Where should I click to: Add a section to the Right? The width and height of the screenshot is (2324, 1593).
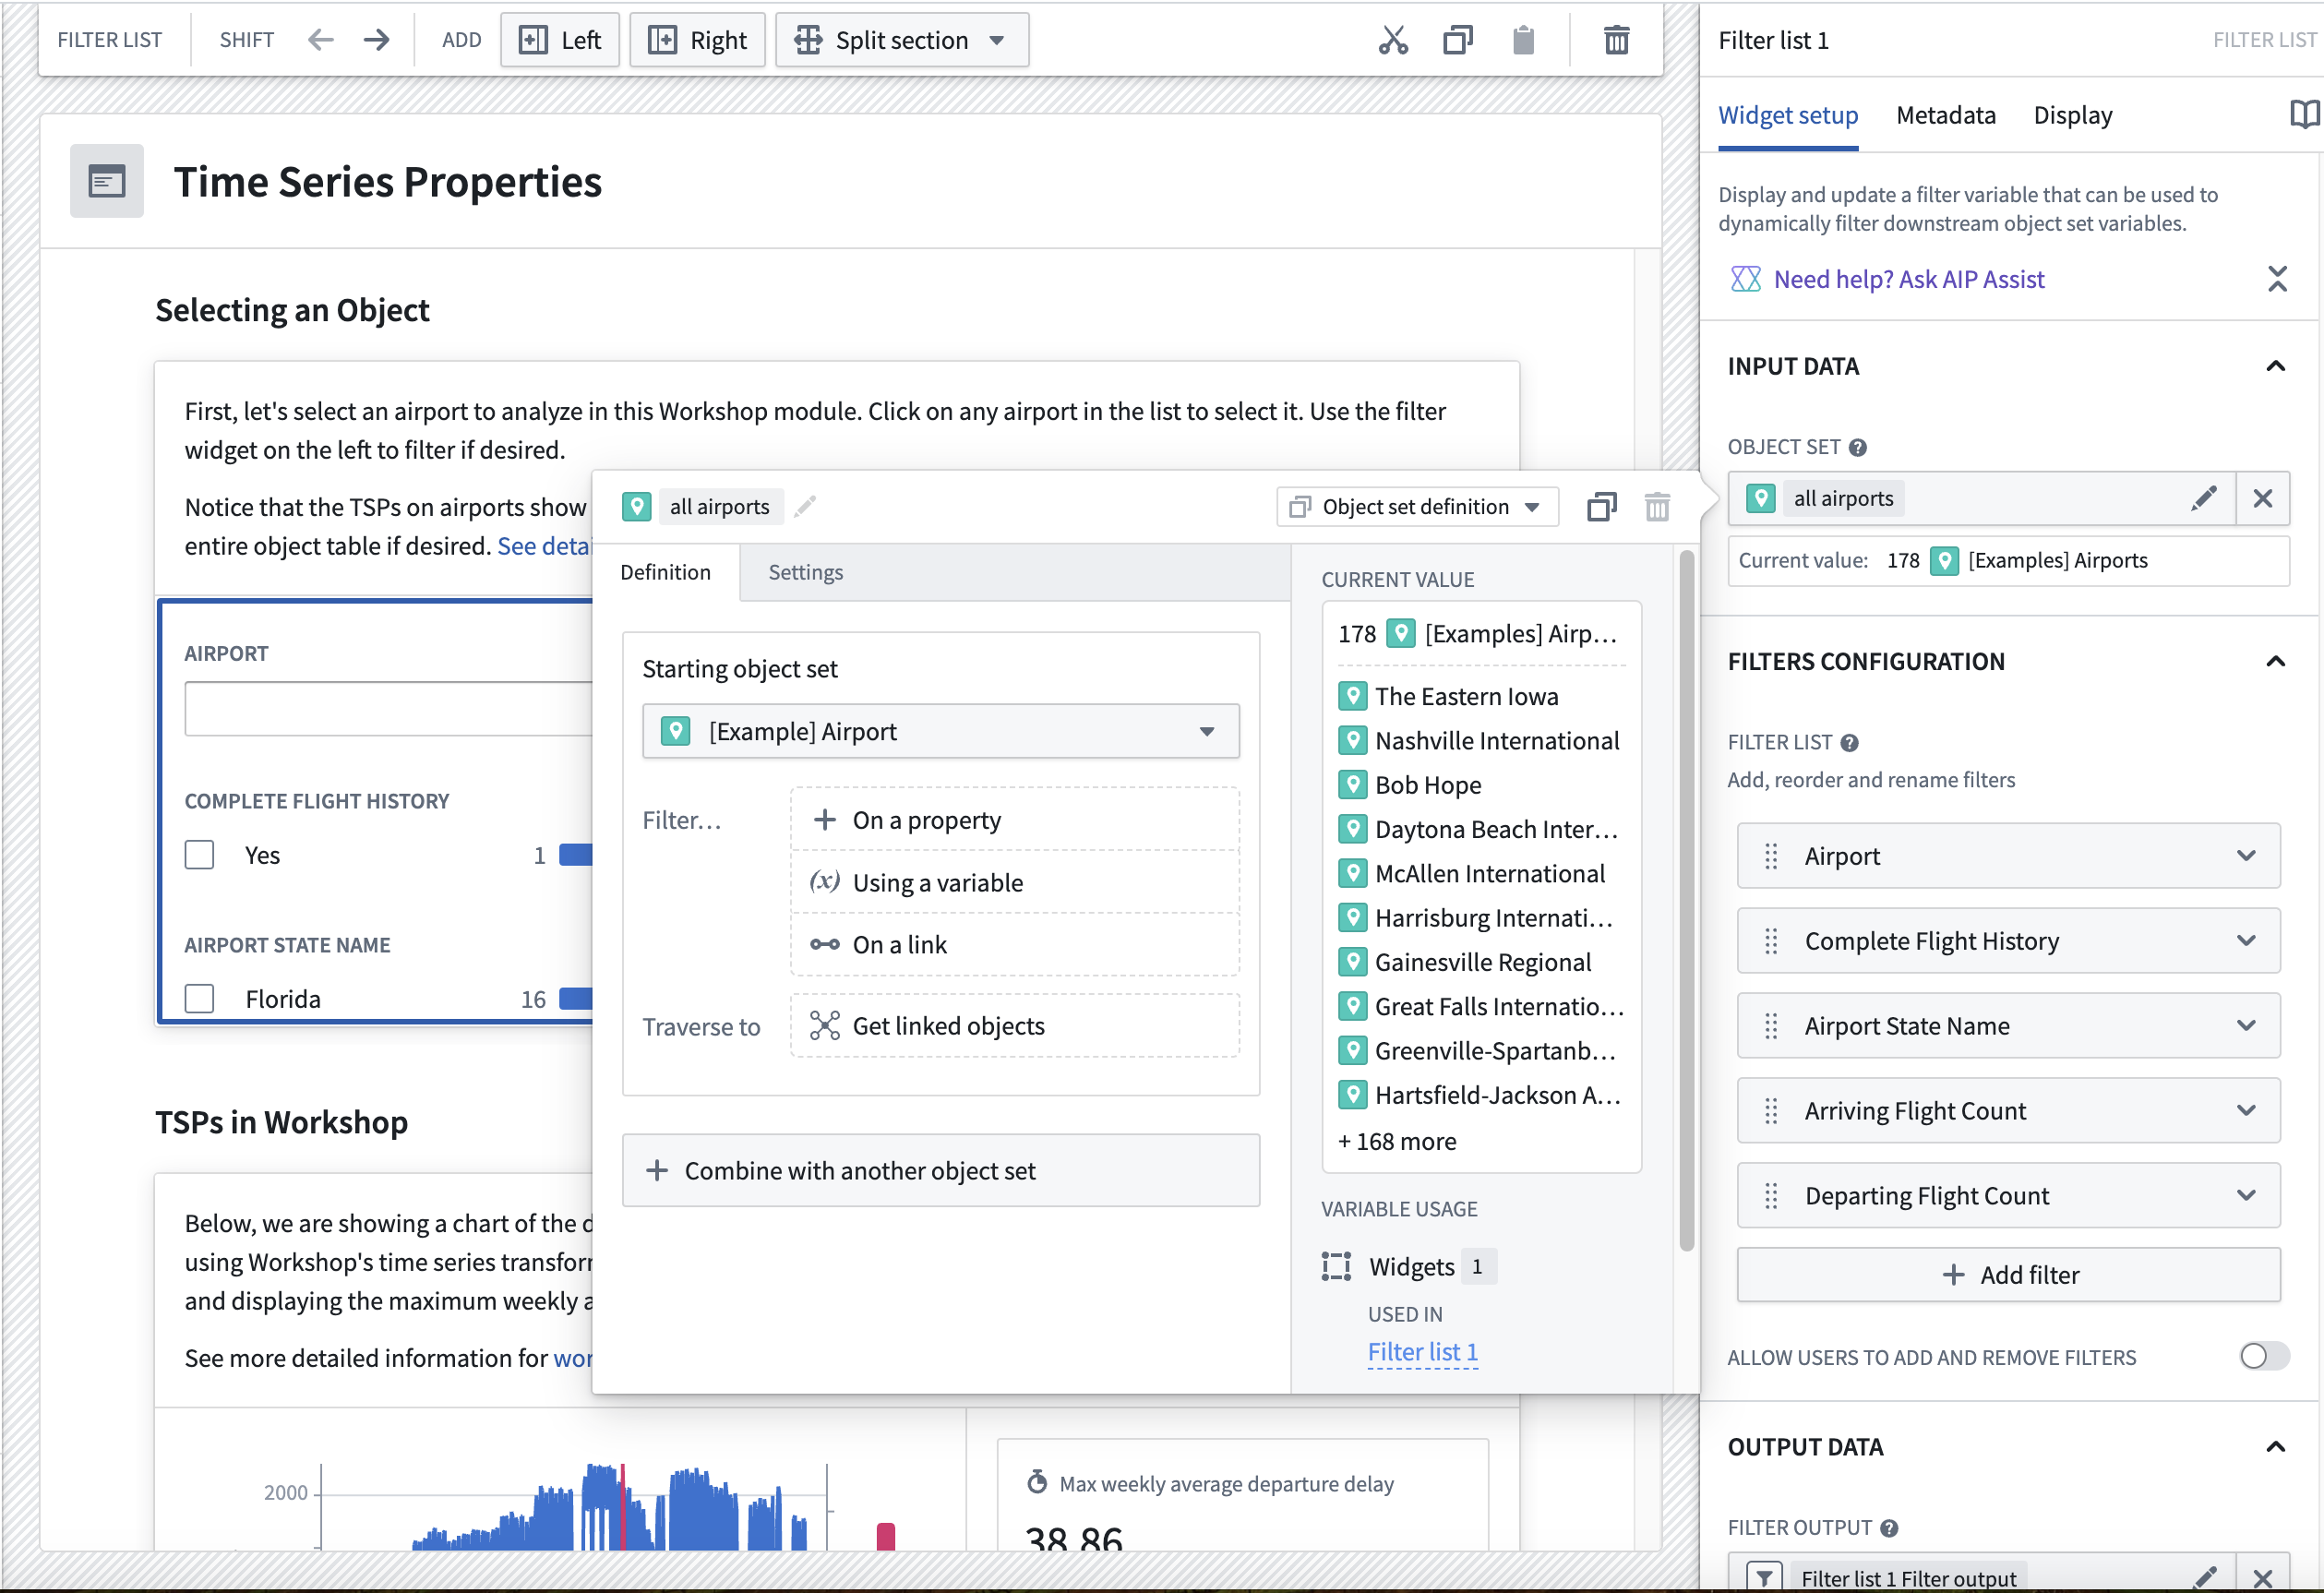tap(697, 40)
